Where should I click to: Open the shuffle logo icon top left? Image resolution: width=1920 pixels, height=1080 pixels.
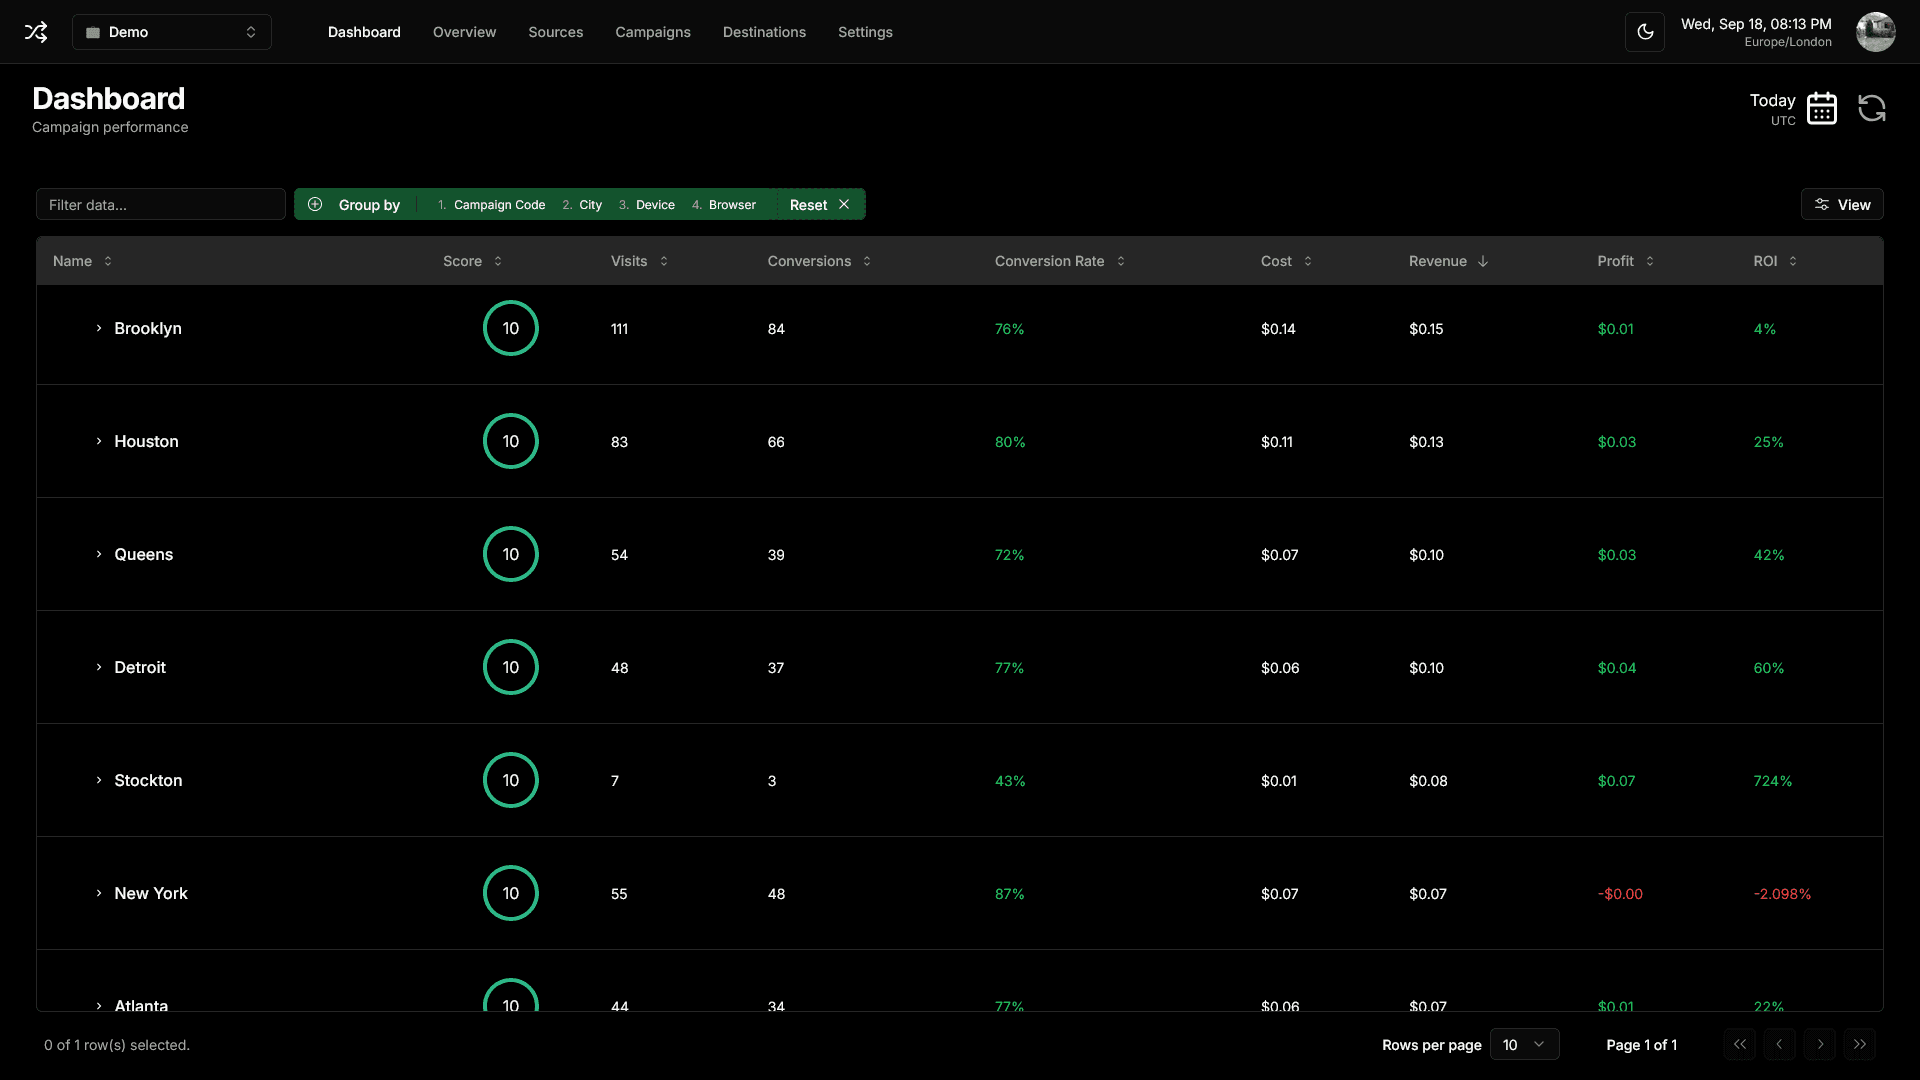[36, 31]
